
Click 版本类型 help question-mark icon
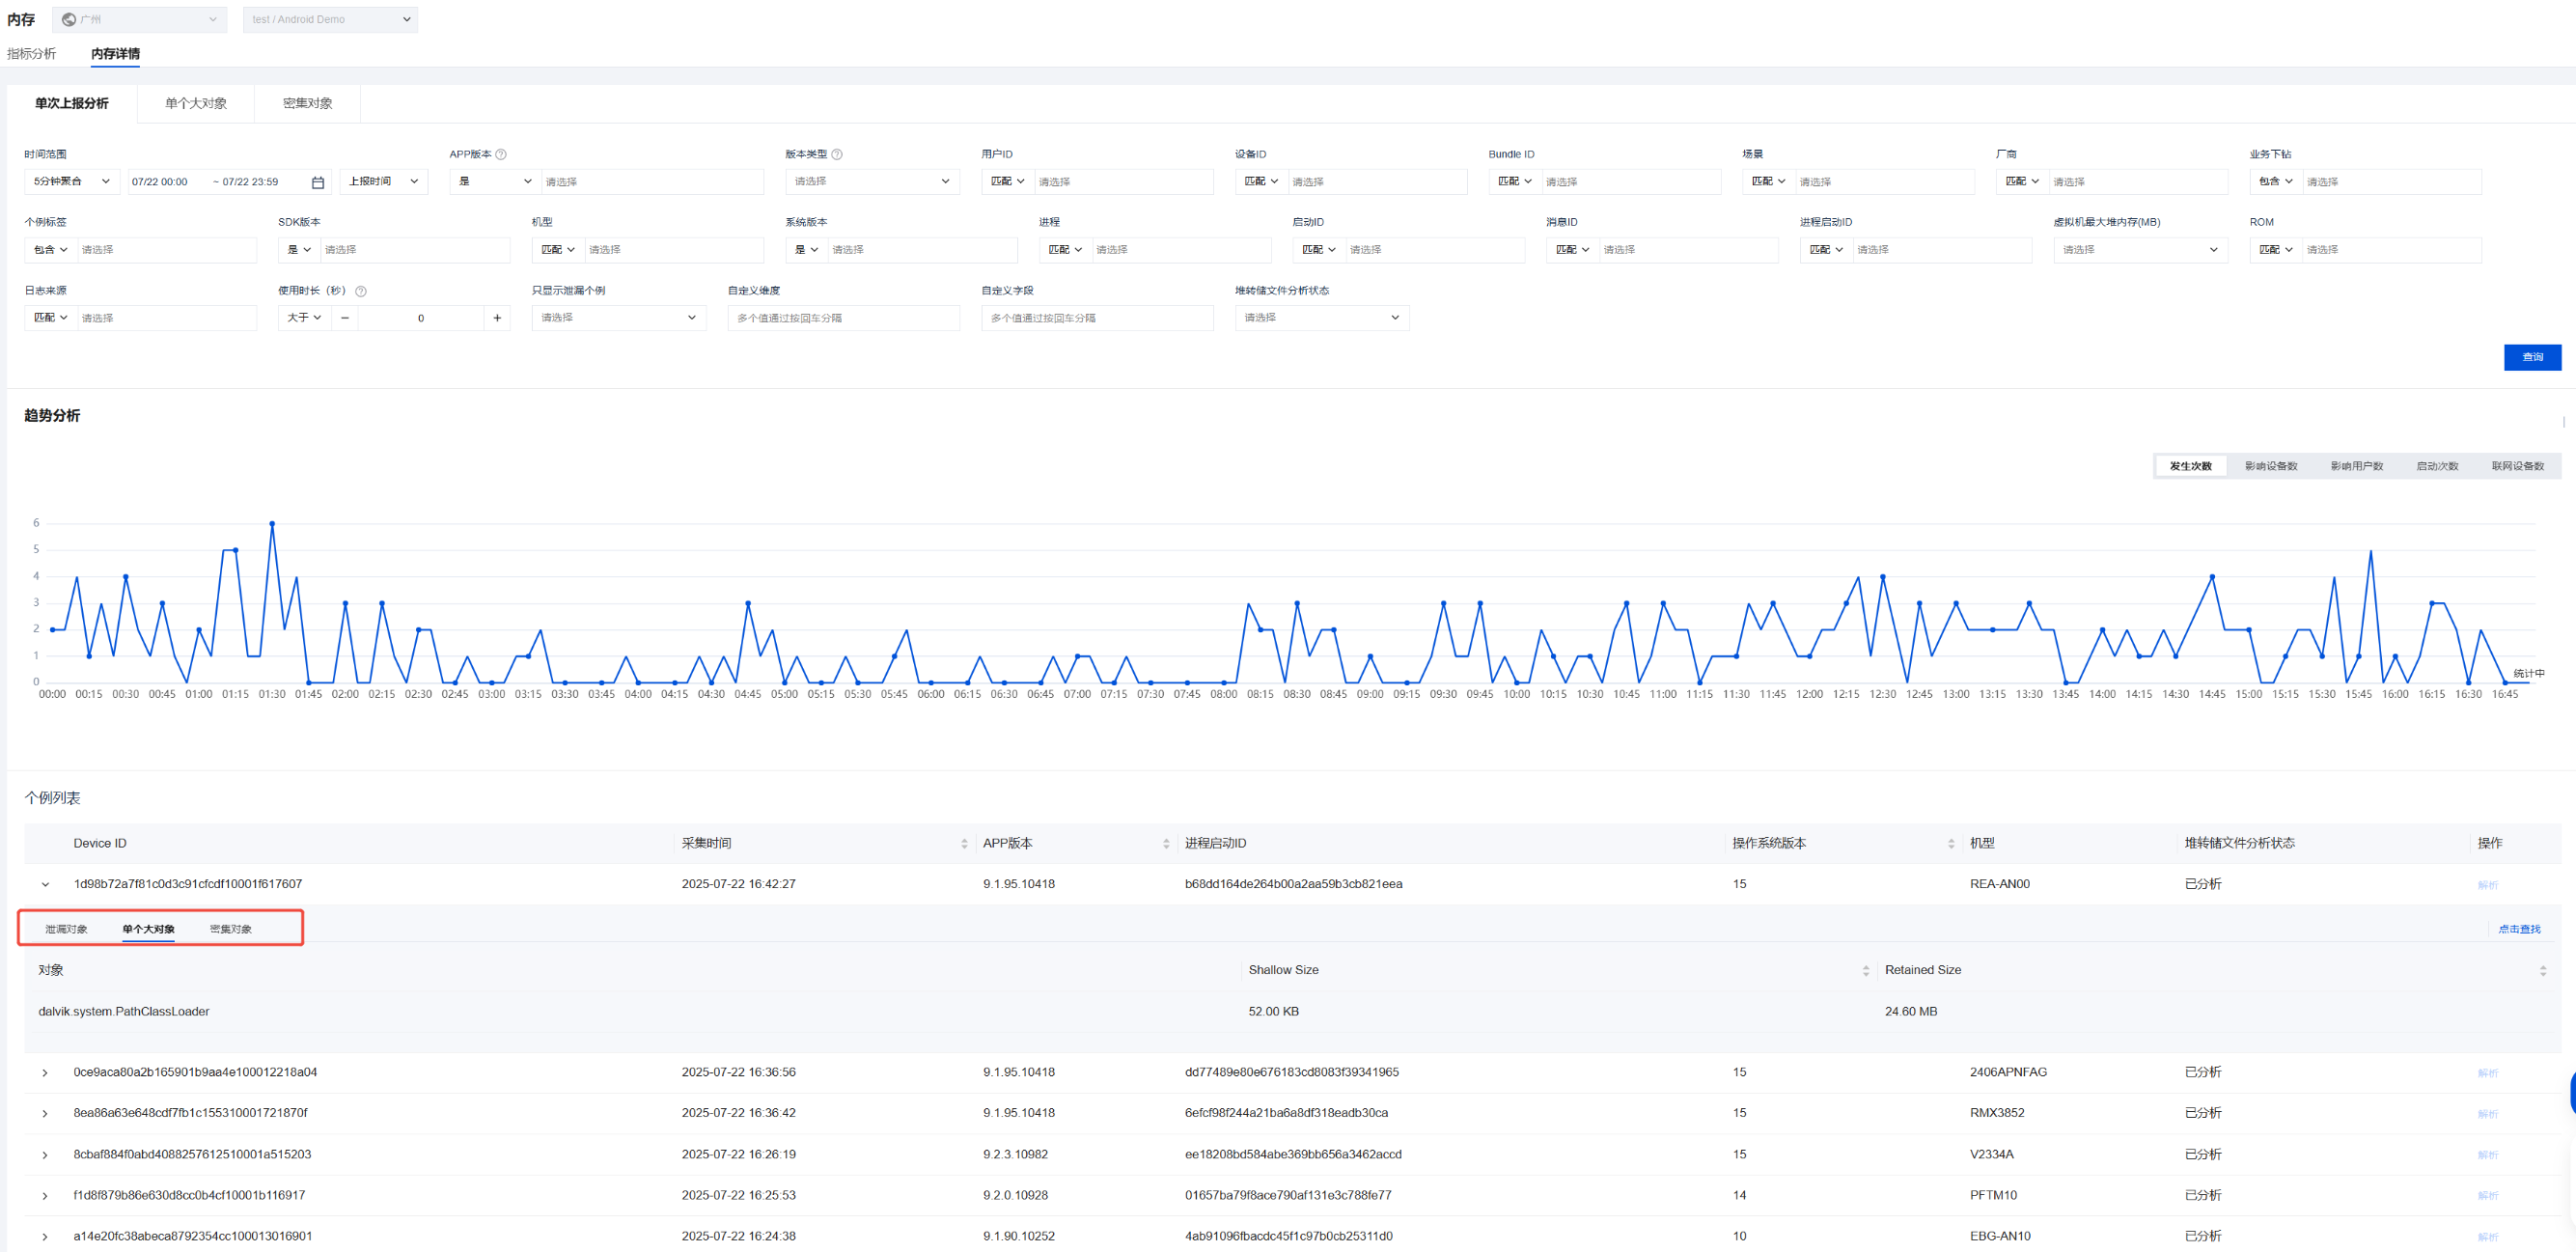837,154
